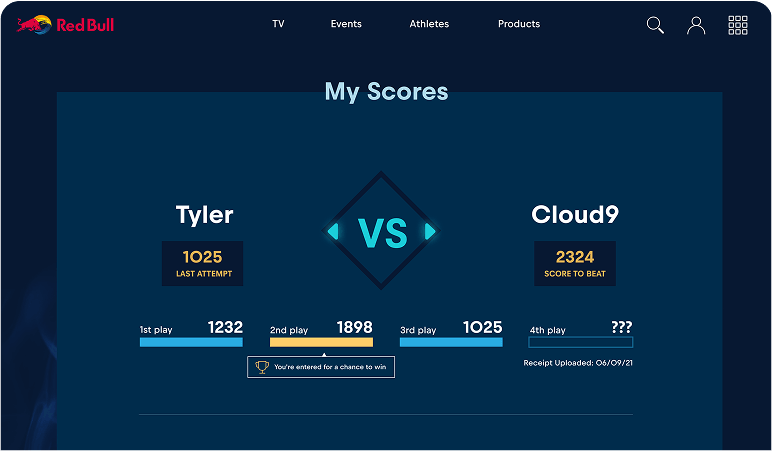Click the 1025 Last Attempt box
This screenshot has width=772, height=451.
coord(202,263)
